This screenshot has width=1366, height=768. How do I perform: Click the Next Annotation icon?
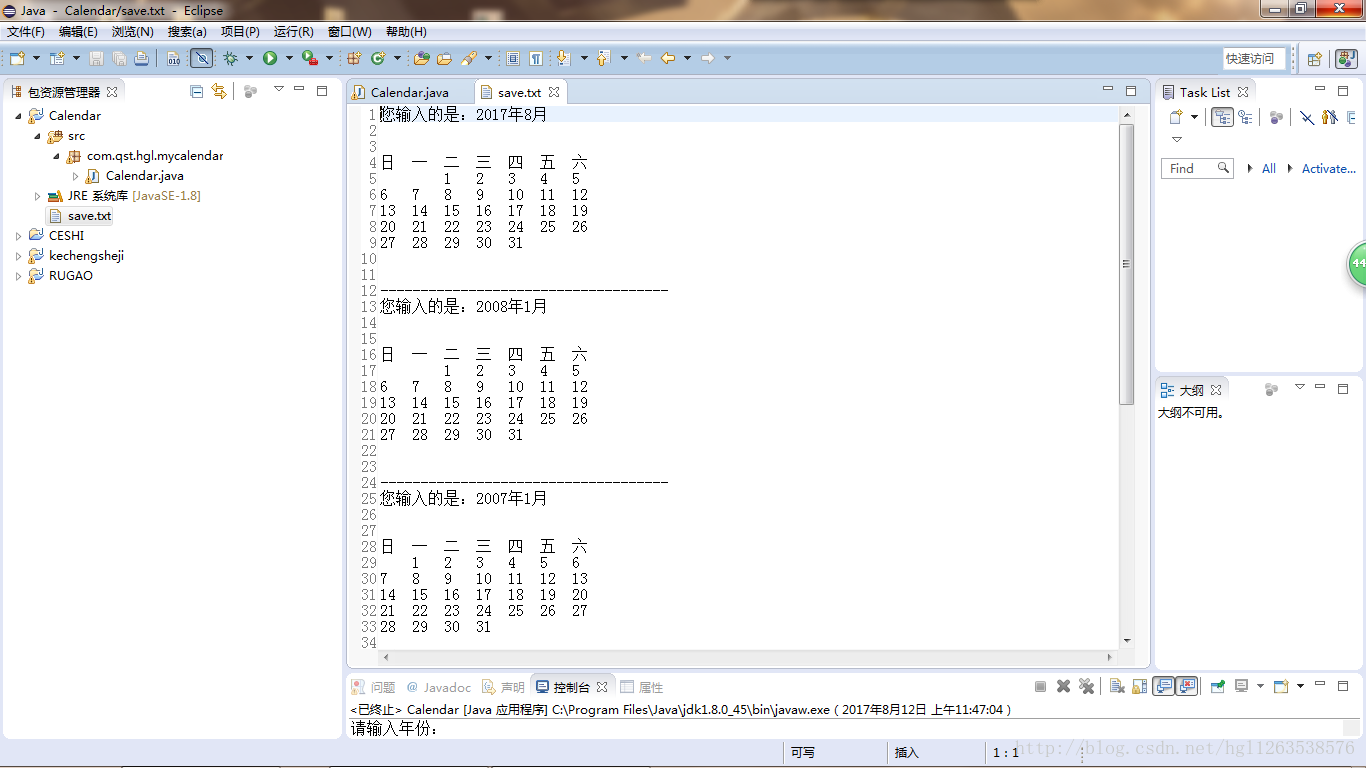[x=563, y=58]
